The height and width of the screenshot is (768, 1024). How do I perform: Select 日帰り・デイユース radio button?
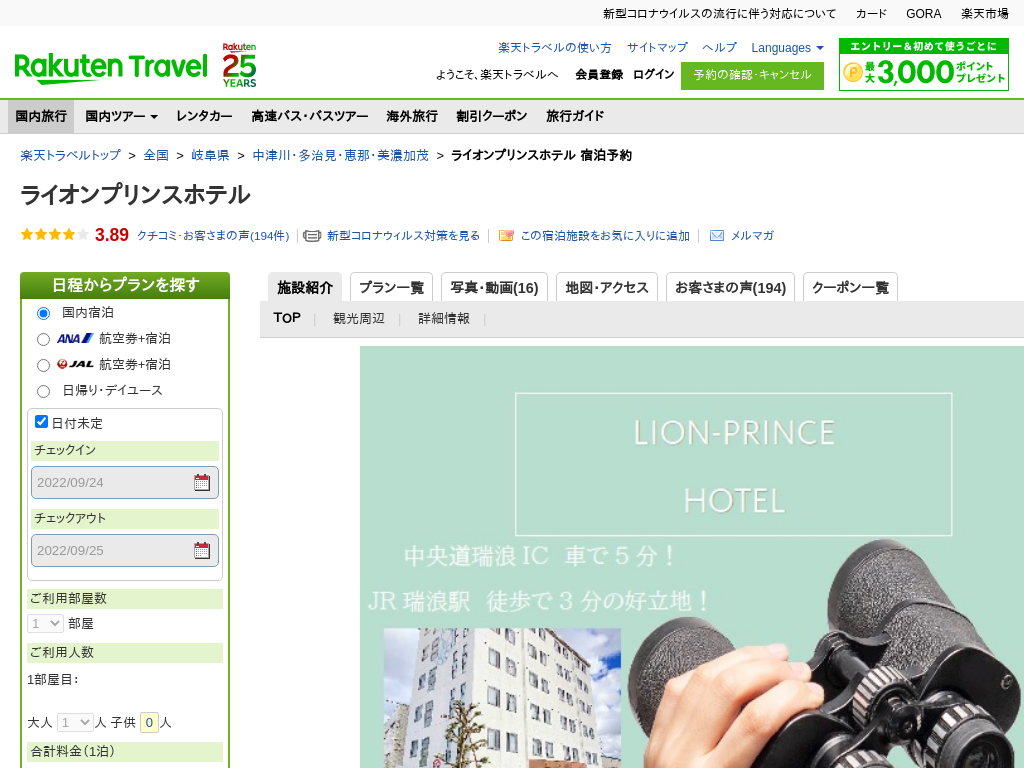click(43, 391)
